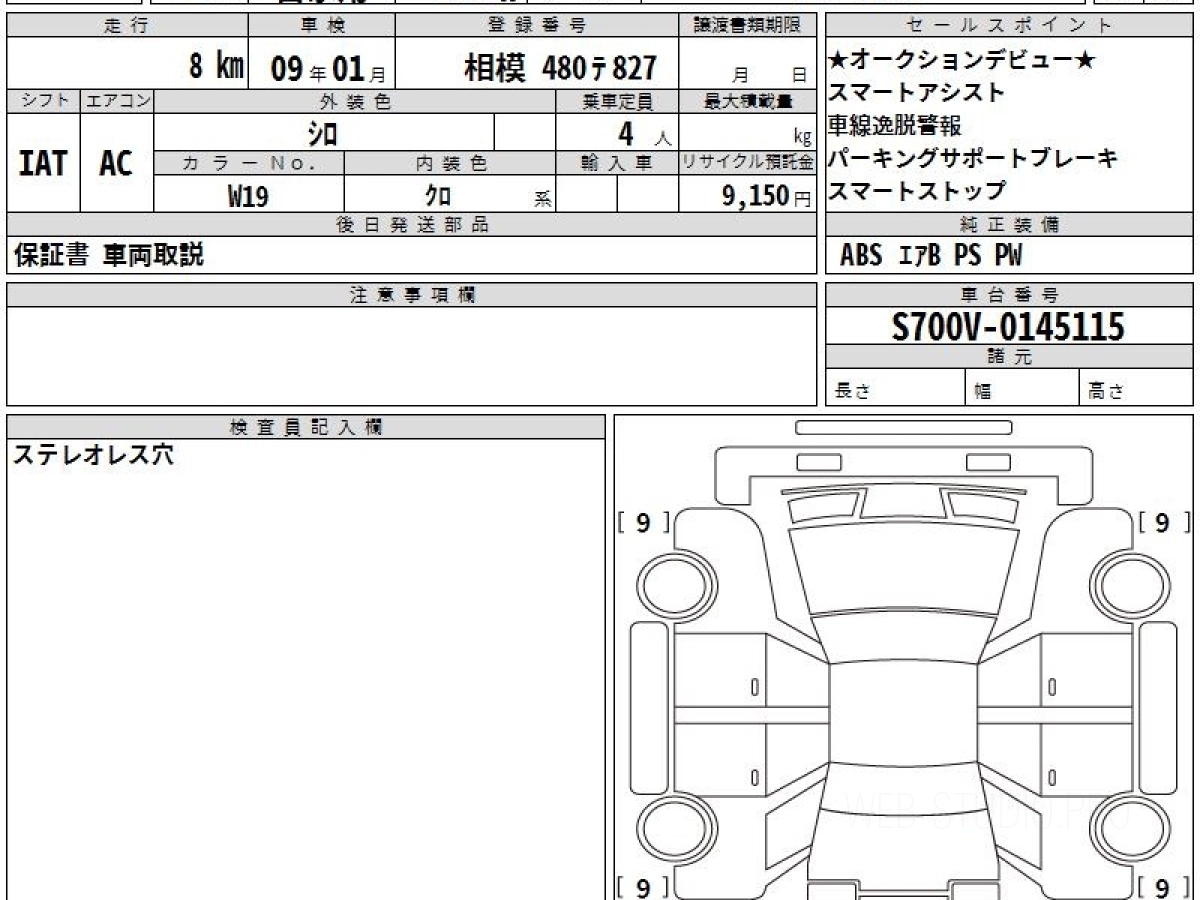Select the "エアコン" header cell
The width and height of the screenshot is (1200, 900).
point(117,101)
